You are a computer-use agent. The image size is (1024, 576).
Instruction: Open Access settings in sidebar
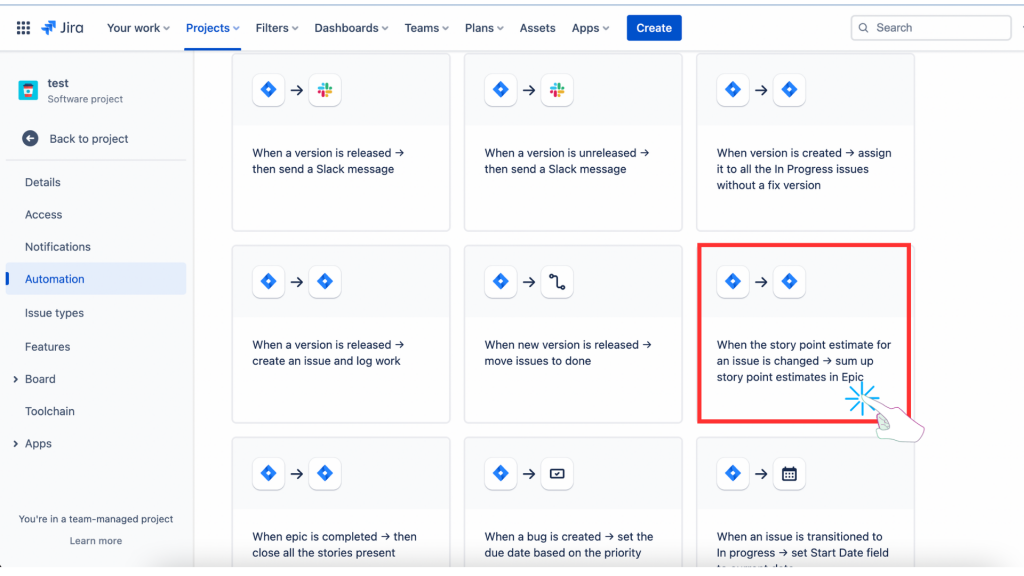(43, 214)
